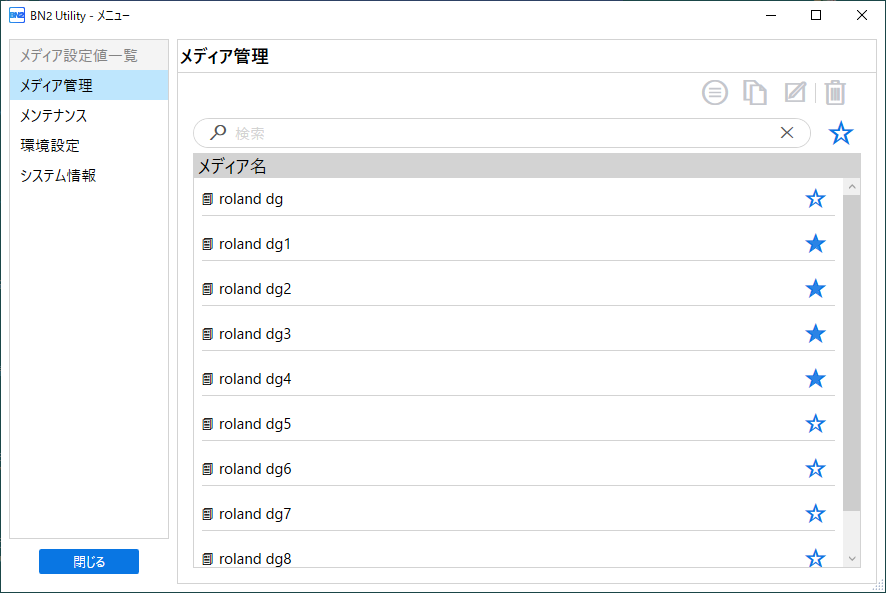Select the roland dg7 media entry

(518, 514)
